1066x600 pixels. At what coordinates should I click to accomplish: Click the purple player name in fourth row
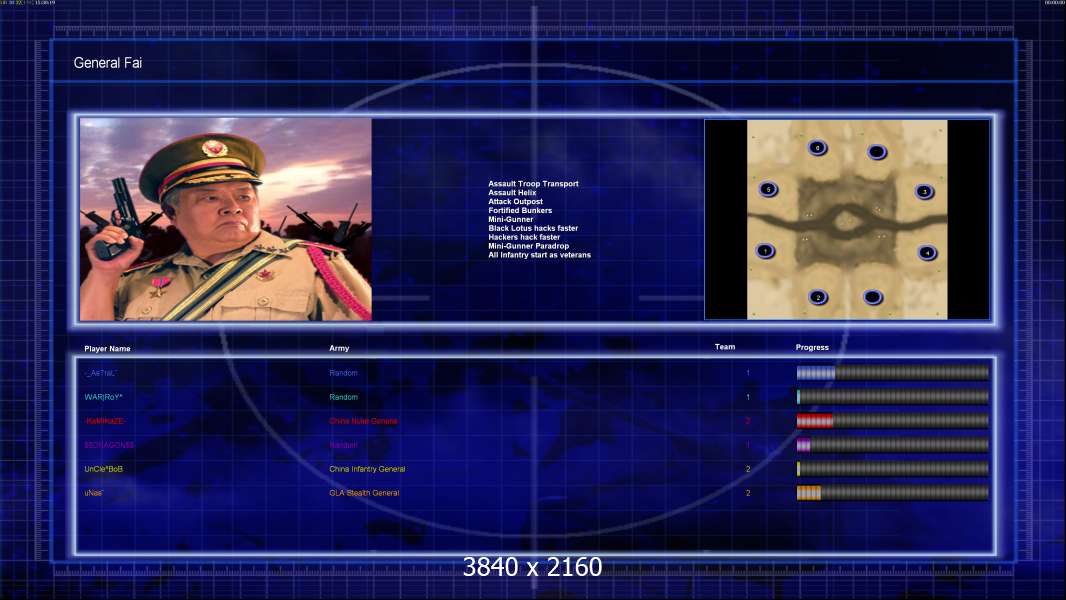point(109,445)
